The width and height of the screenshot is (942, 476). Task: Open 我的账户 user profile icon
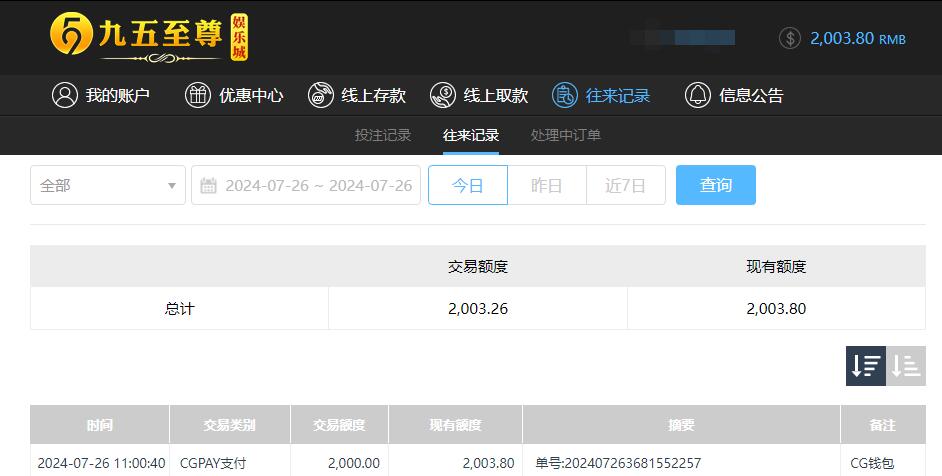(65, 95)
